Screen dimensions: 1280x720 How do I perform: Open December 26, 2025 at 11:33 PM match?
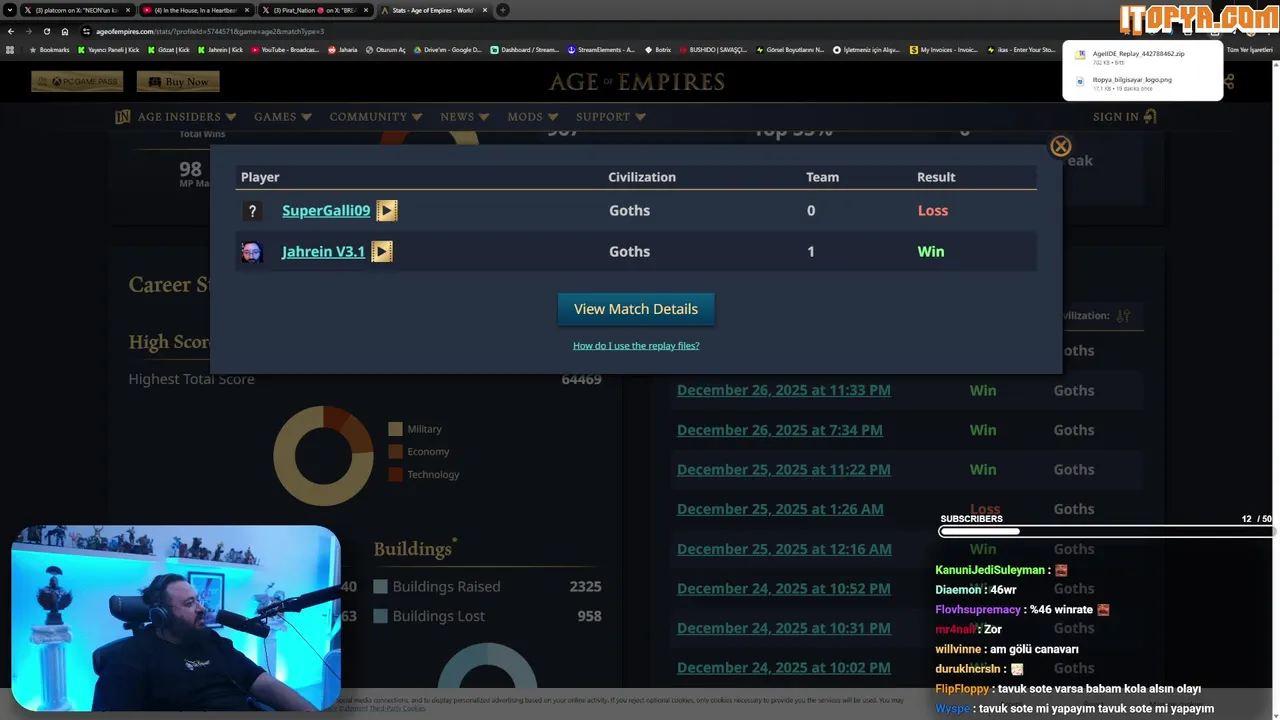point(784,390)
